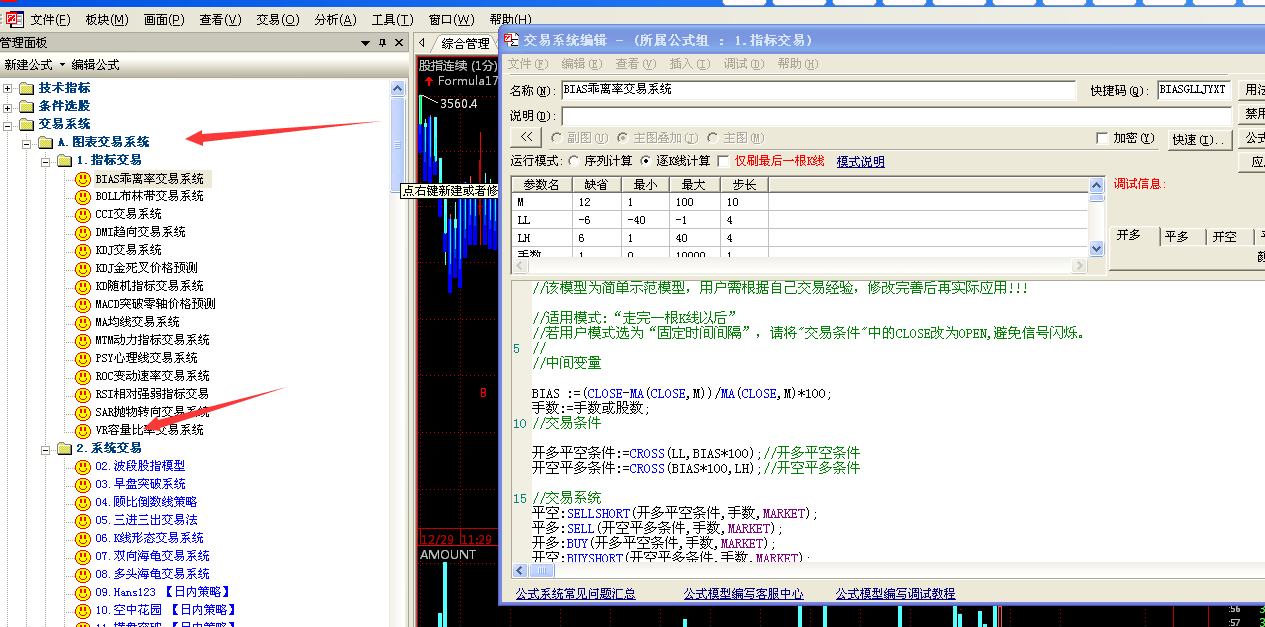The width and height of the screenshot is (1265, 627).
Task: Choose the 主图 radio option
Action: pyautogui.click(x=712, y=138)
